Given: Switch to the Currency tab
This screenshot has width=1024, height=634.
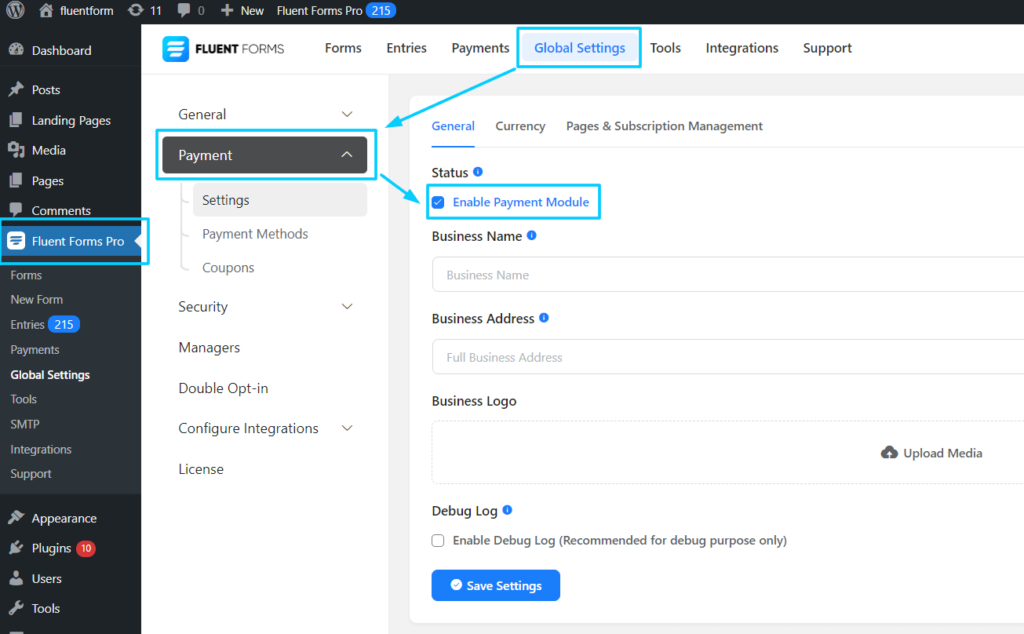Looking at the screenshot, I should click(x=520, y=126).
